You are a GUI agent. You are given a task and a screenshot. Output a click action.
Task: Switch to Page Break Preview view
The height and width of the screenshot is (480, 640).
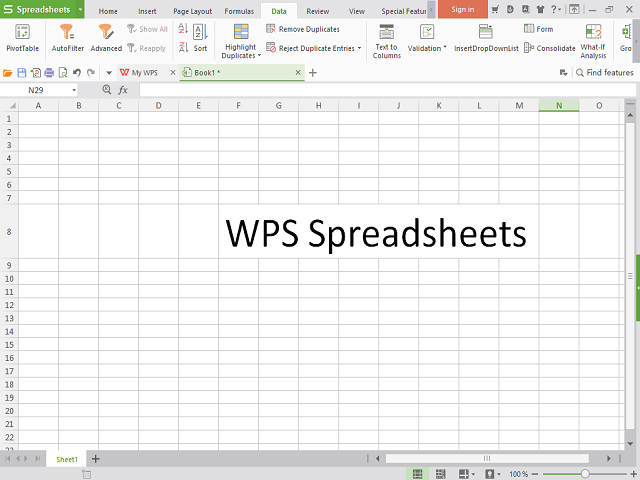pos(440,474)
